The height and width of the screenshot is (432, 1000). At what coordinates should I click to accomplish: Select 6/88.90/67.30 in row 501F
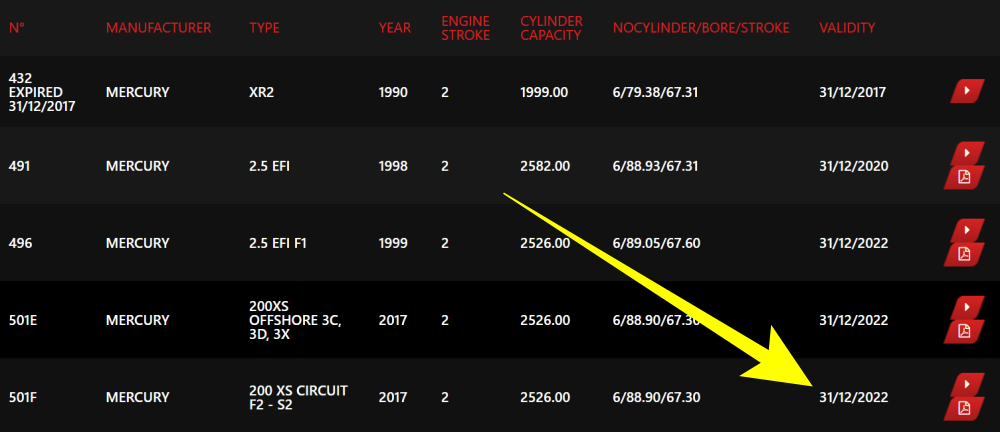coord(656,398)
